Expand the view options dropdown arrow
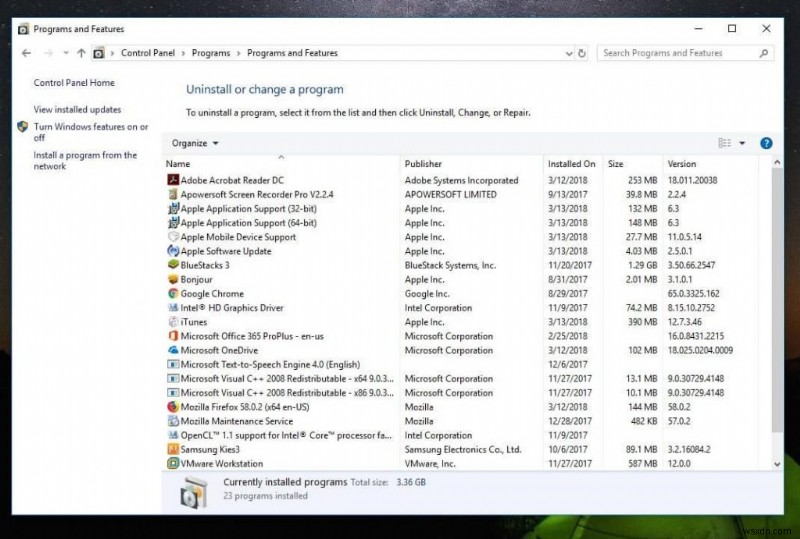This screenshot has width=800, height=539. [x=742, y=143]
